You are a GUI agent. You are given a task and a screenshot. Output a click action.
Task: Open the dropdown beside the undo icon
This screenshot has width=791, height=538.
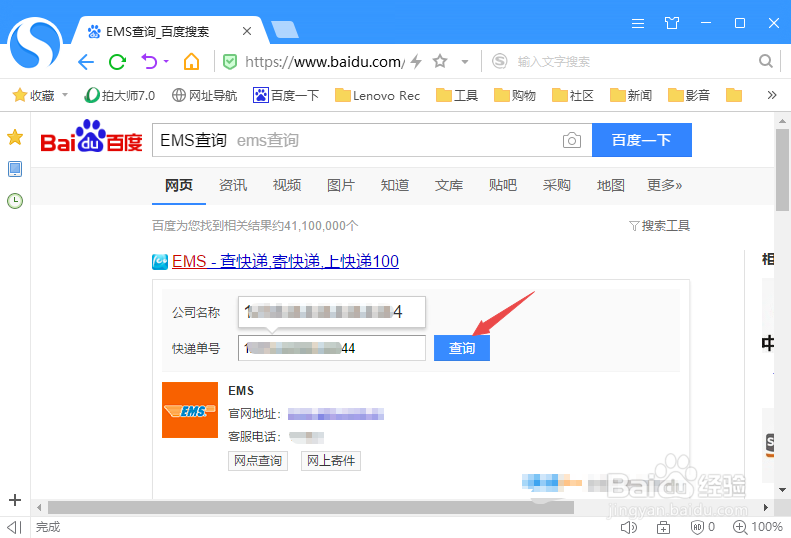pyautogui.click(x=166, y=62)
